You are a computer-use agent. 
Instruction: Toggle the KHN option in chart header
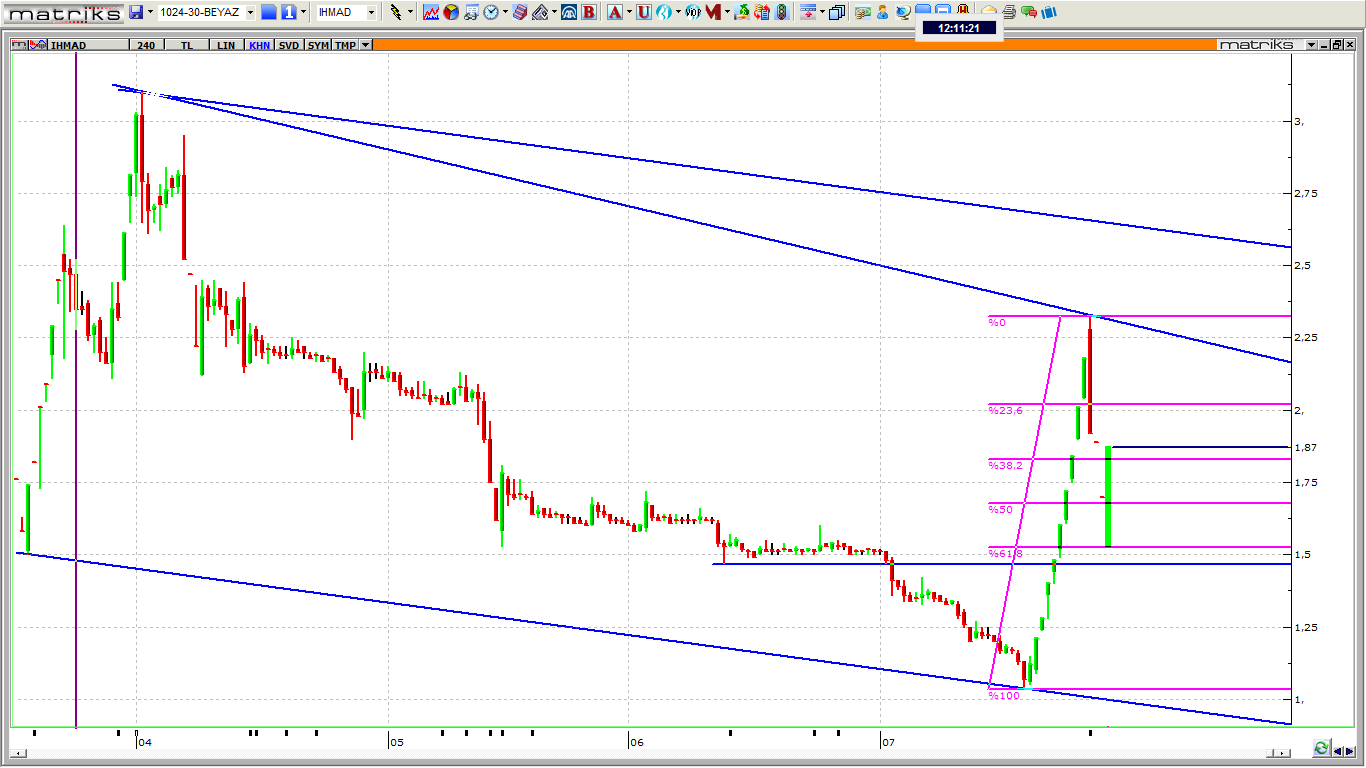[259, 45]
